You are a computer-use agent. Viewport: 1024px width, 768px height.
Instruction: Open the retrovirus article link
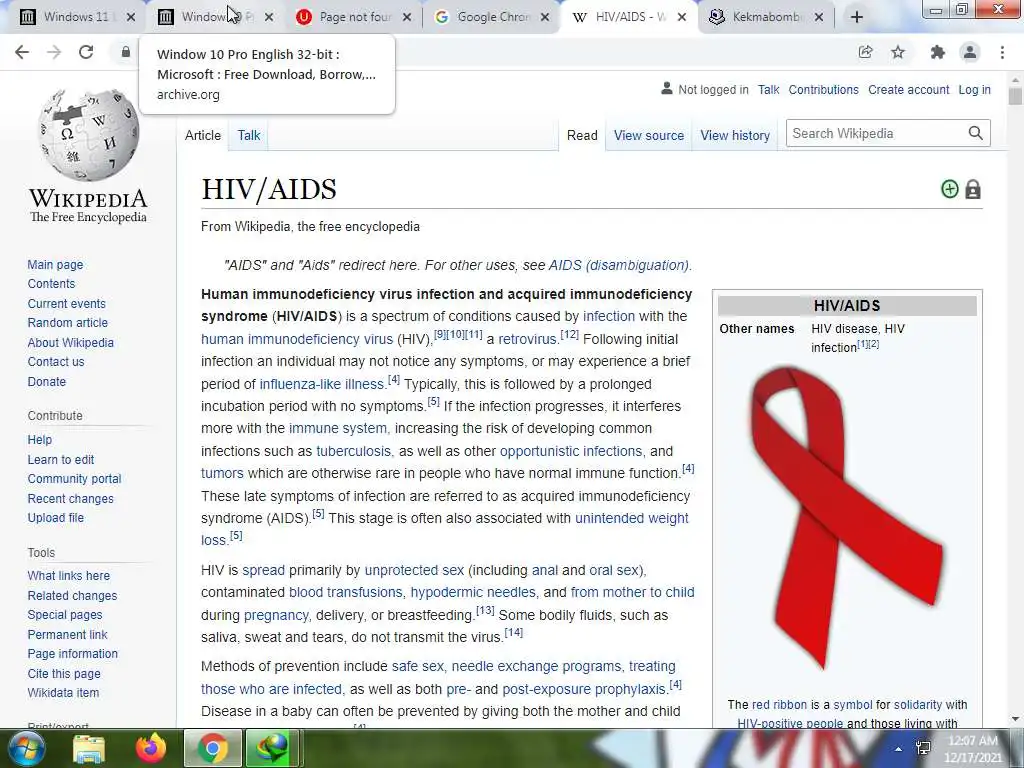527,339
